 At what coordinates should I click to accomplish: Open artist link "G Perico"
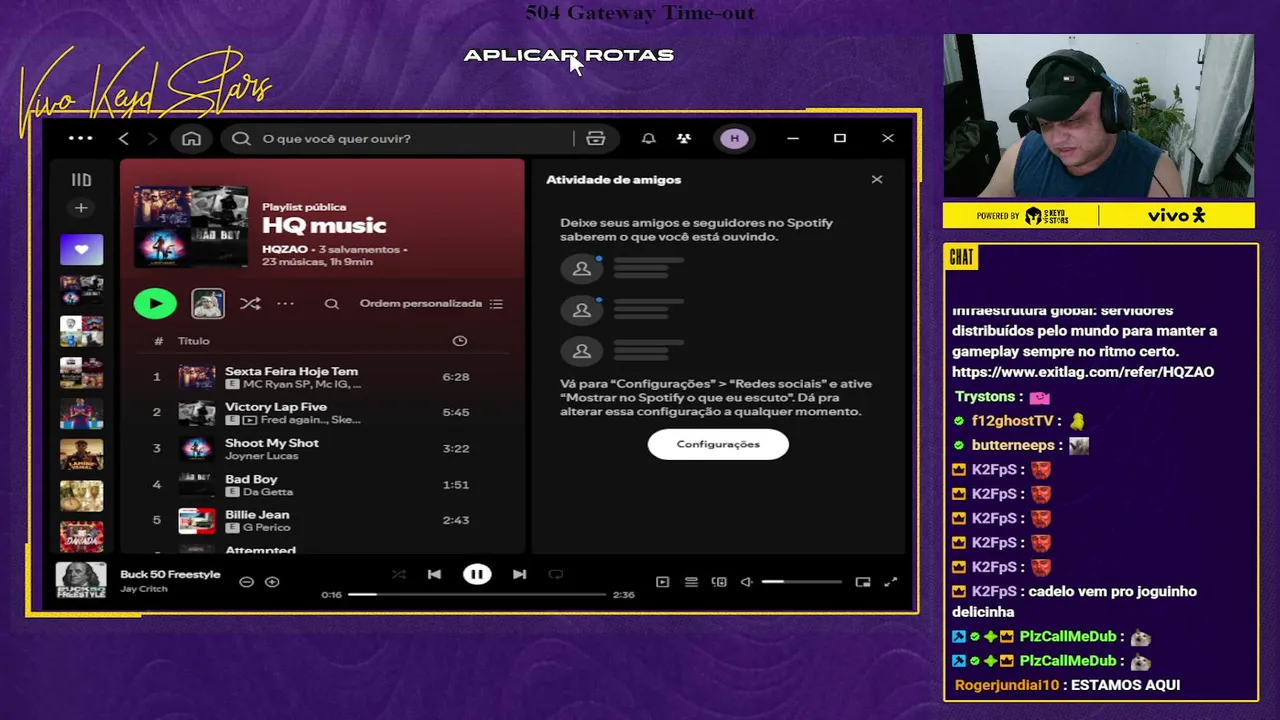266,527
